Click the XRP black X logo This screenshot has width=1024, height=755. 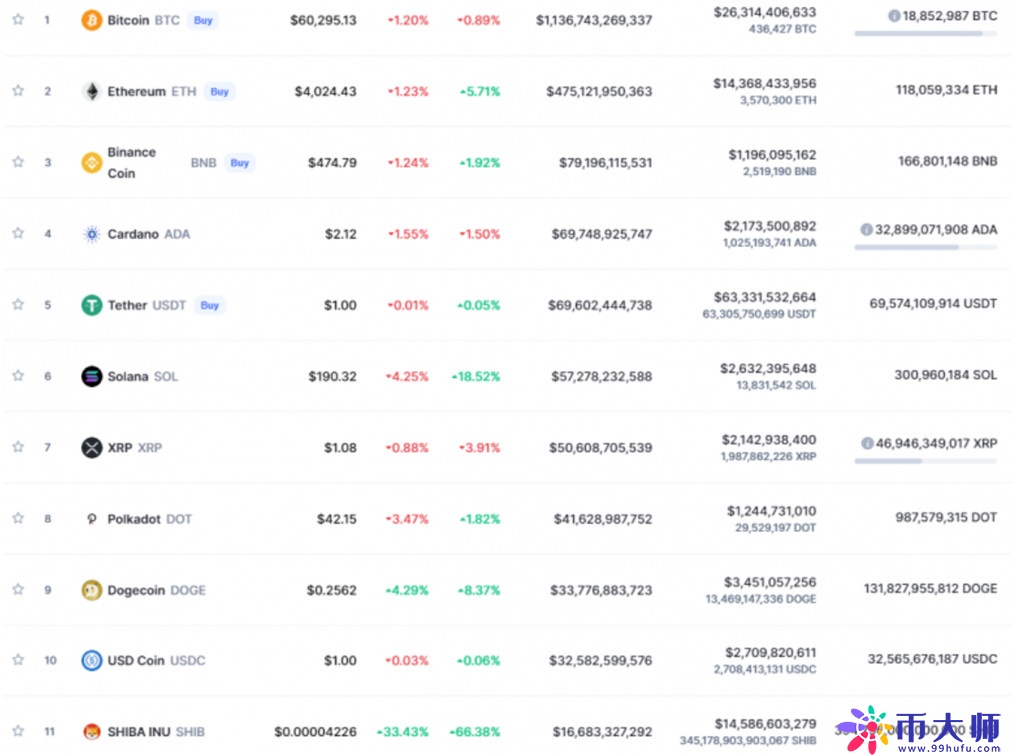tap(91, 447)
